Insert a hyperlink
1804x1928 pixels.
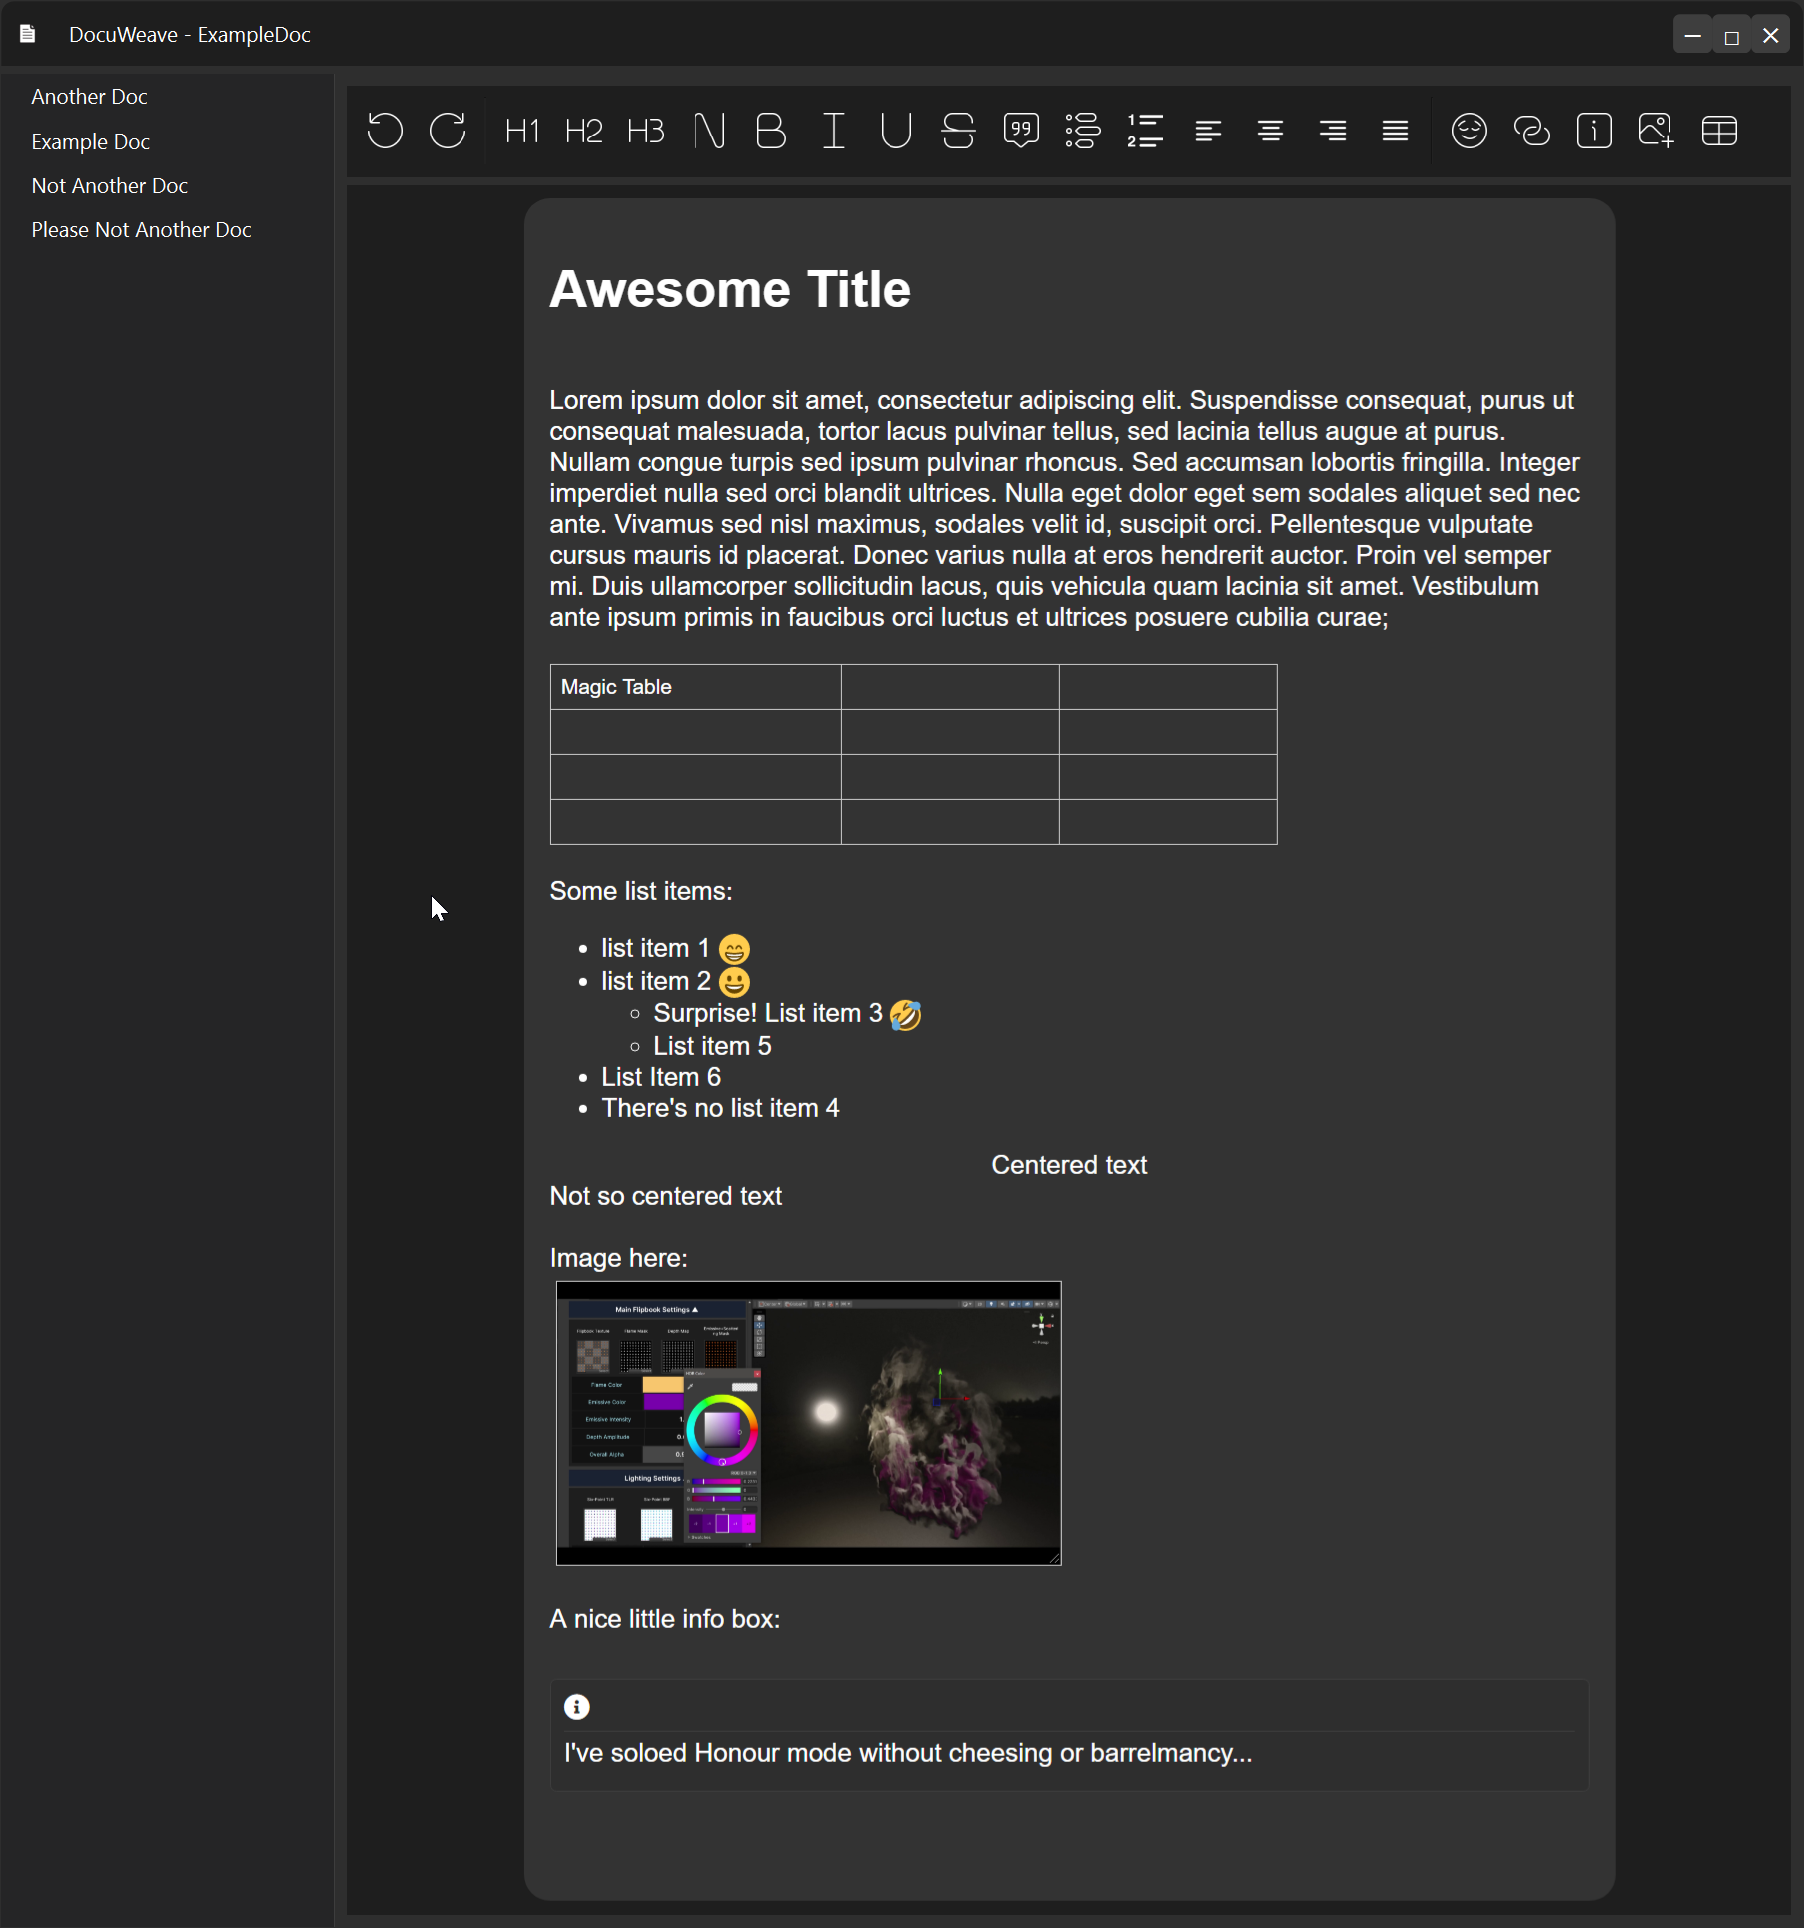pos(1531,131)
